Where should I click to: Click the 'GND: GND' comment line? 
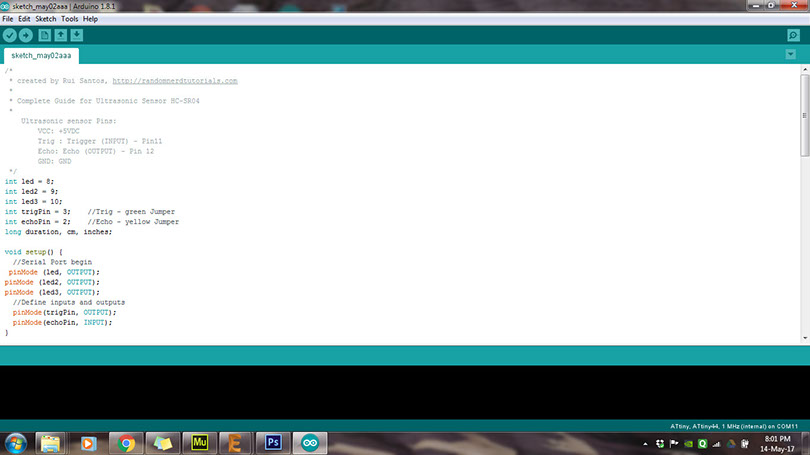(54, 162)
